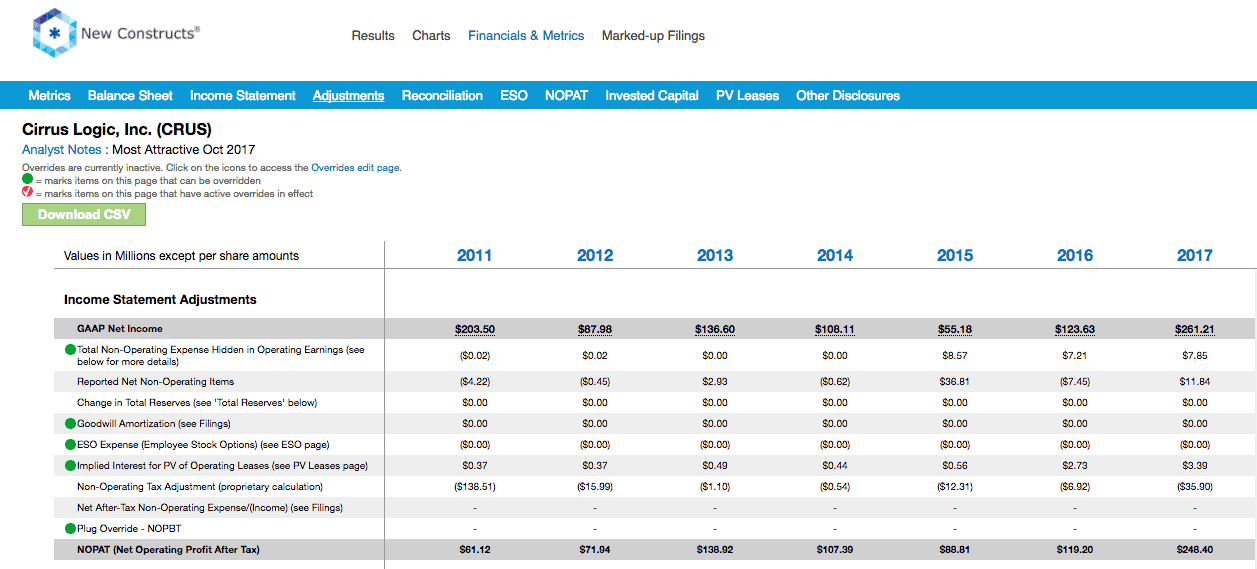Click green override dot beside ESO Expense

tap(70, 445)
